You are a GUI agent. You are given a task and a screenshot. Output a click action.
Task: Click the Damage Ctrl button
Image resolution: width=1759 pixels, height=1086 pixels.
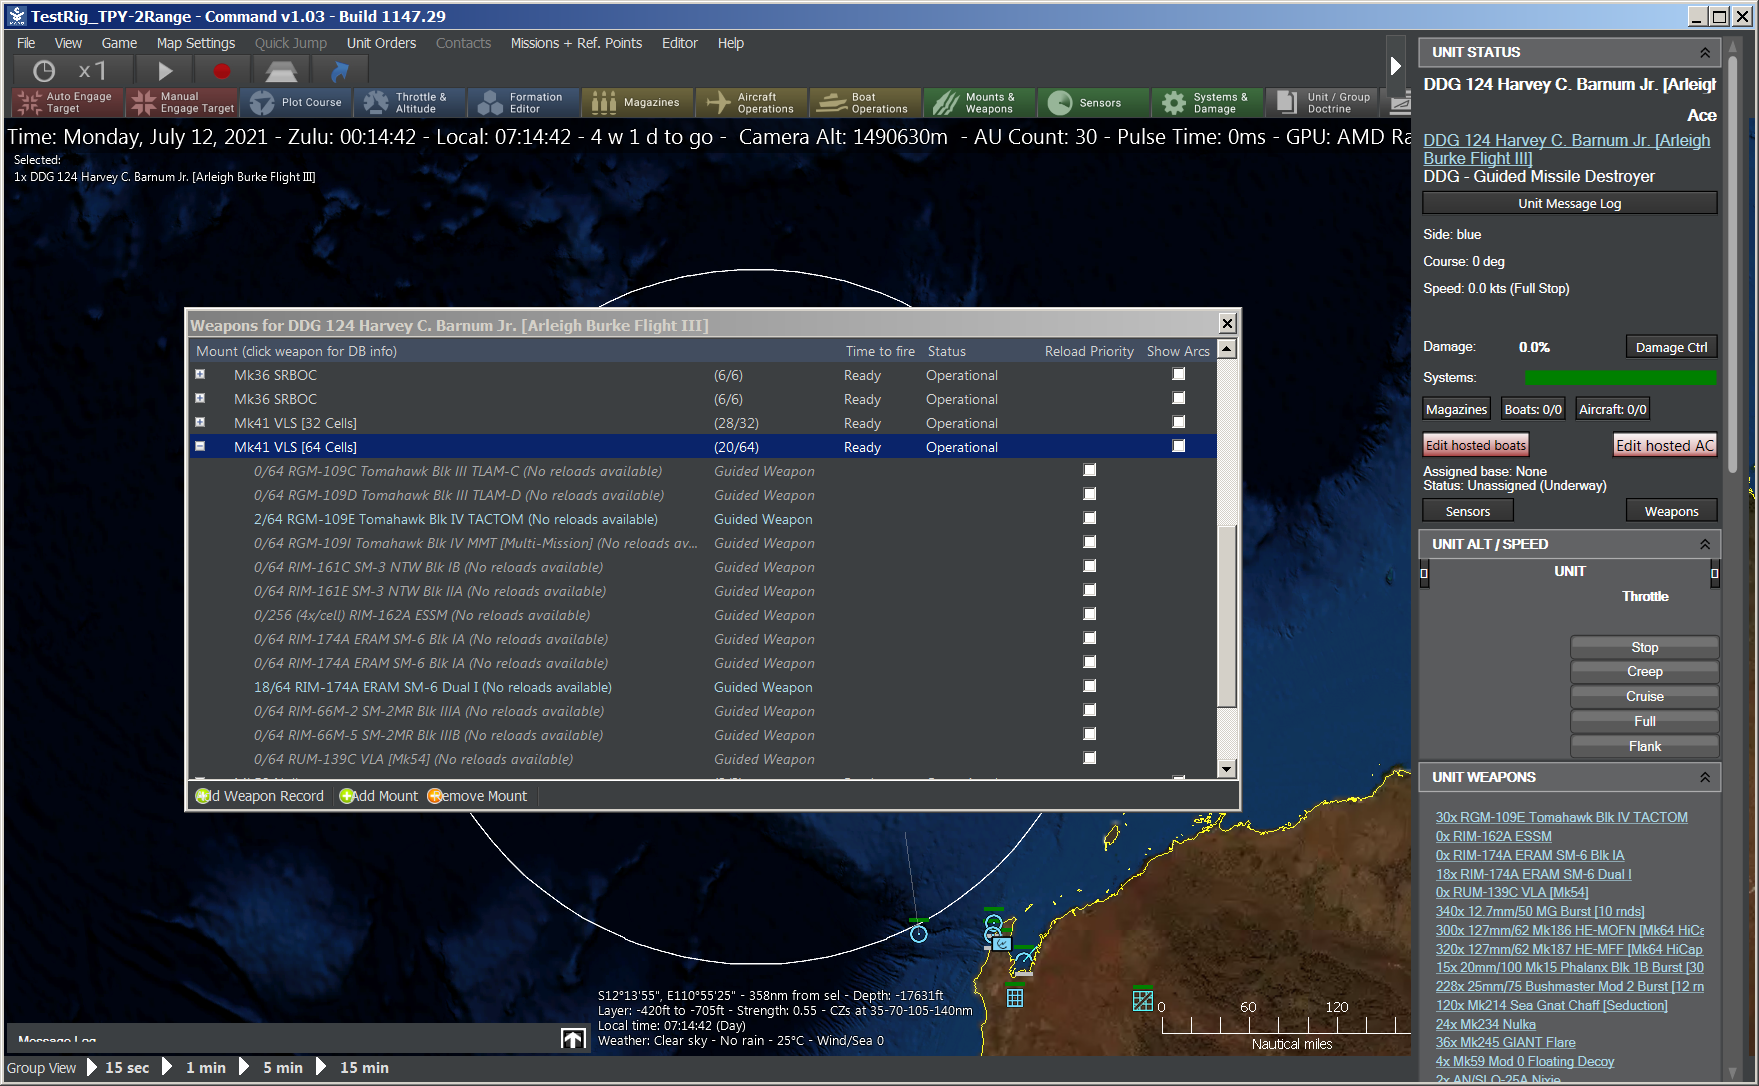click(1671, 347)
